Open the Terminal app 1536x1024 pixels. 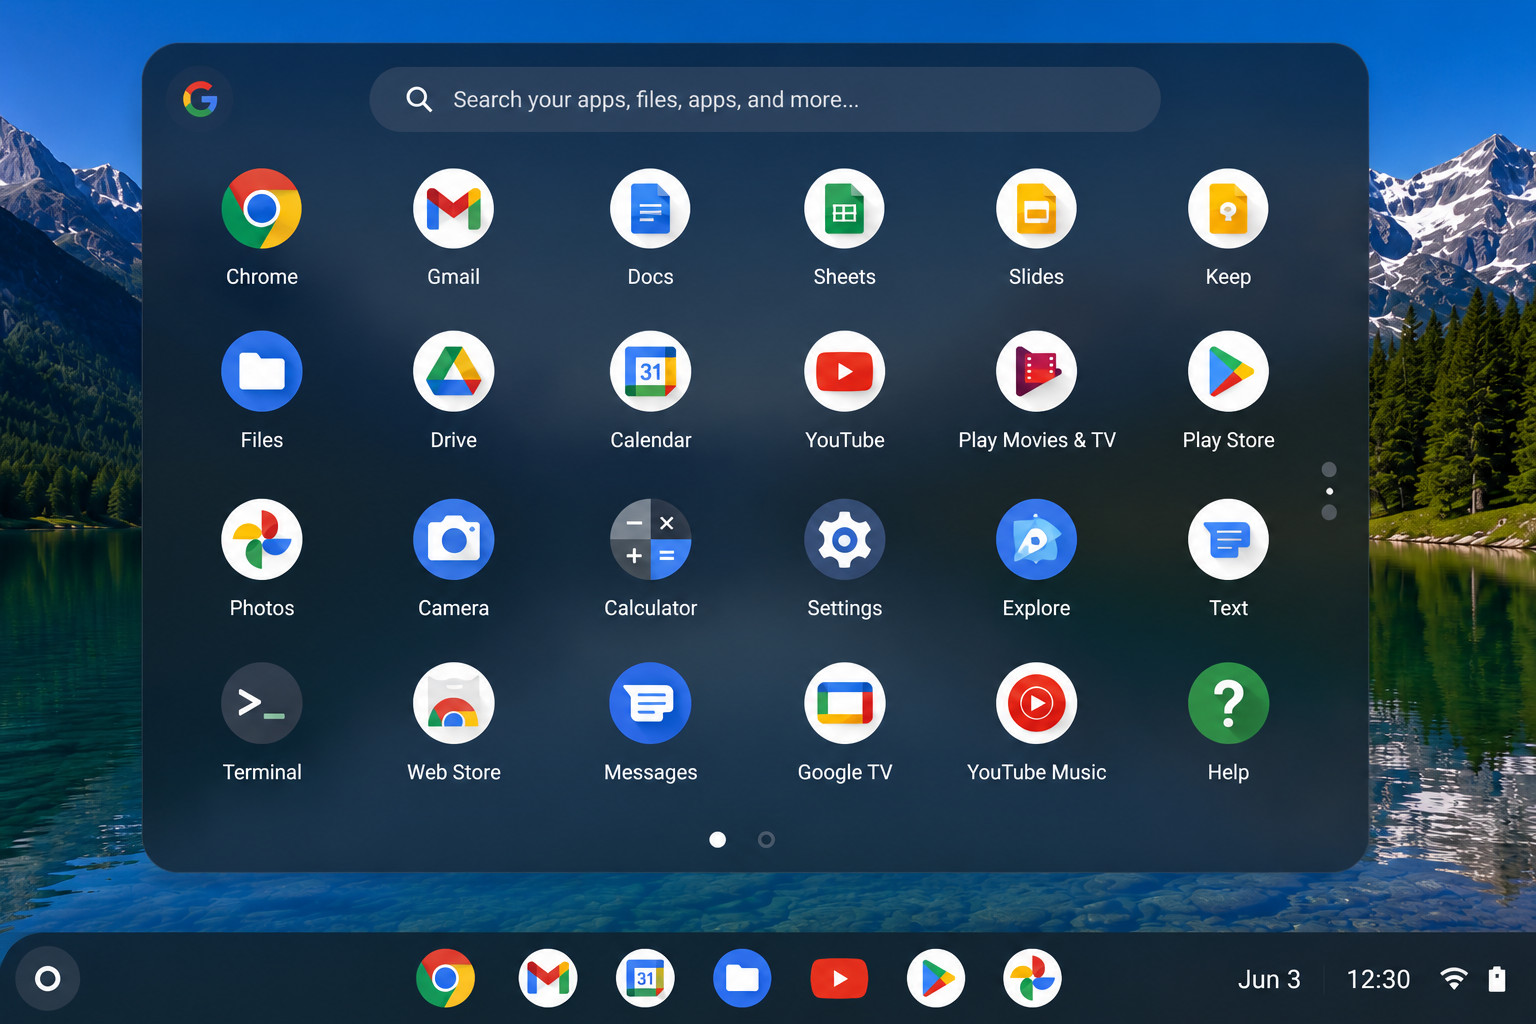point(261,703)
